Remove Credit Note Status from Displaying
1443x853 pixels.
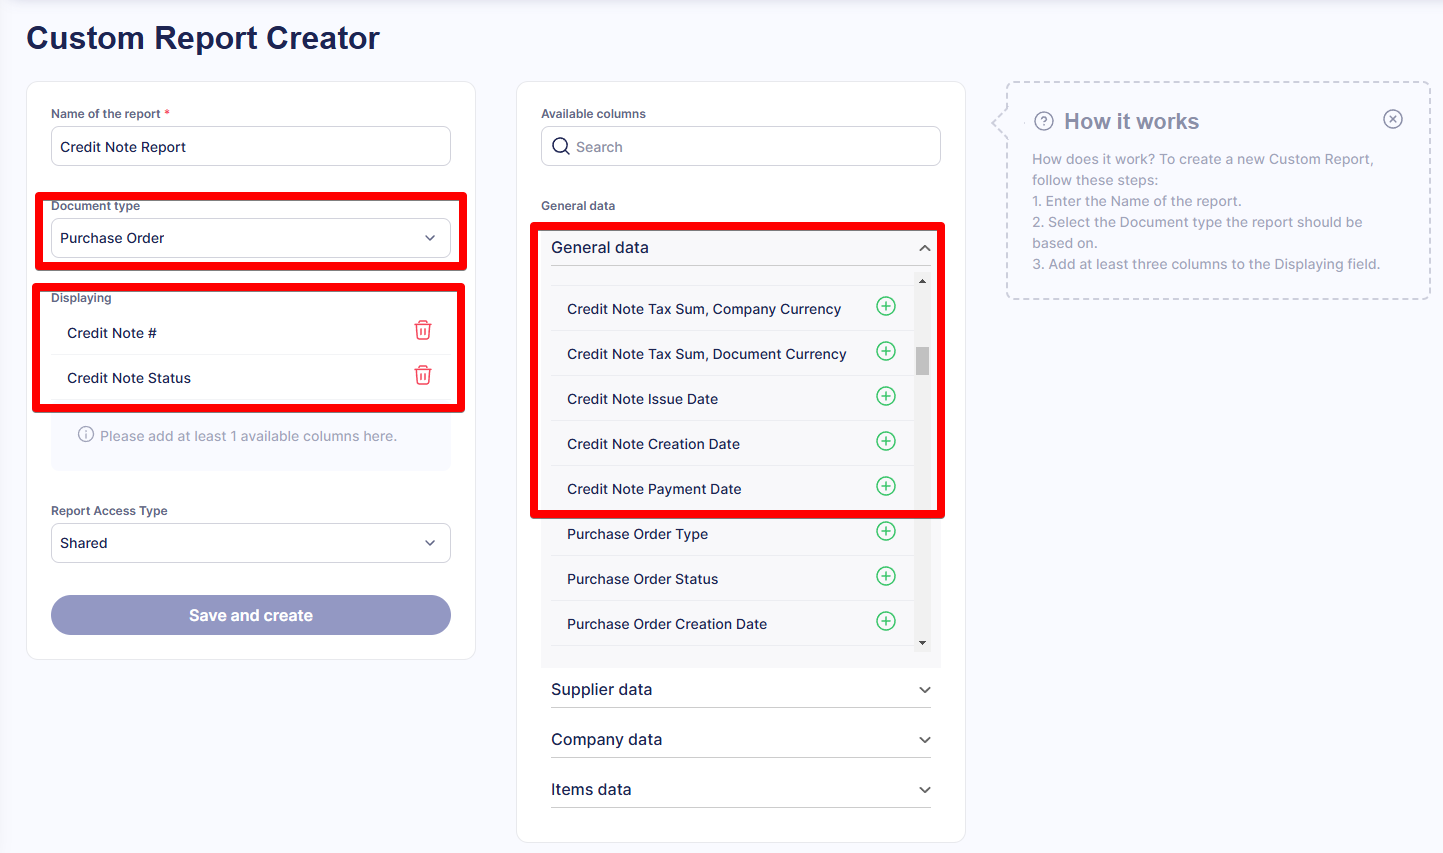click(423, 375)
